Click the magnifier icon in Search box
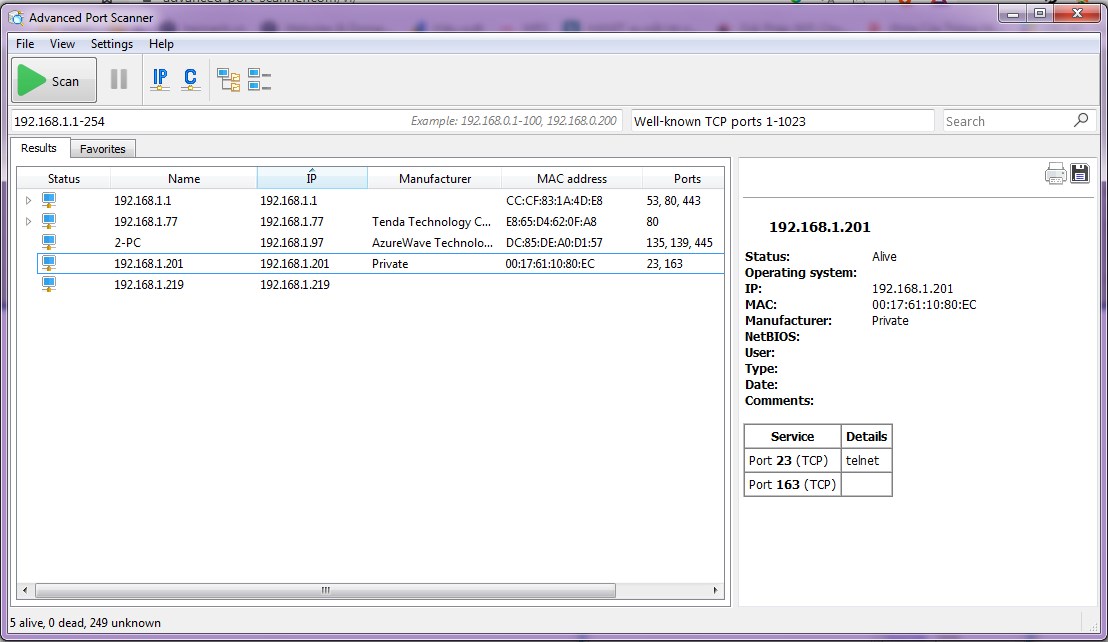1108x642 pixels. [x=1081, y=120]
